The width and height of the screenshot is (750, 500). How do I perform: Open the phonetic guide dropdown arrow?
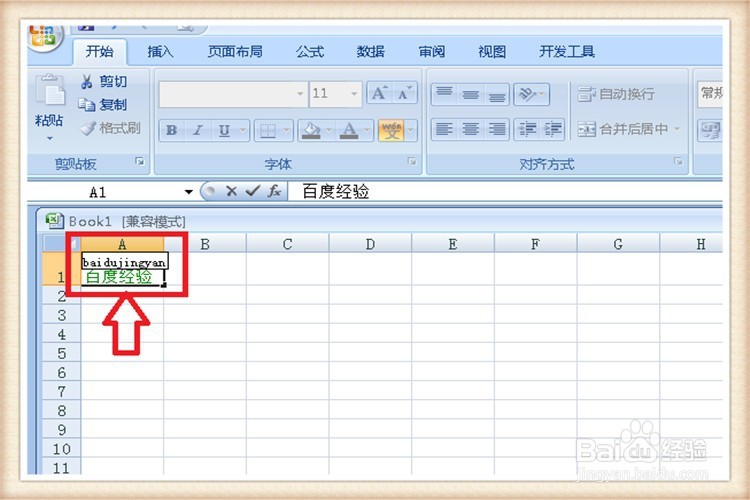pos(410,130)
